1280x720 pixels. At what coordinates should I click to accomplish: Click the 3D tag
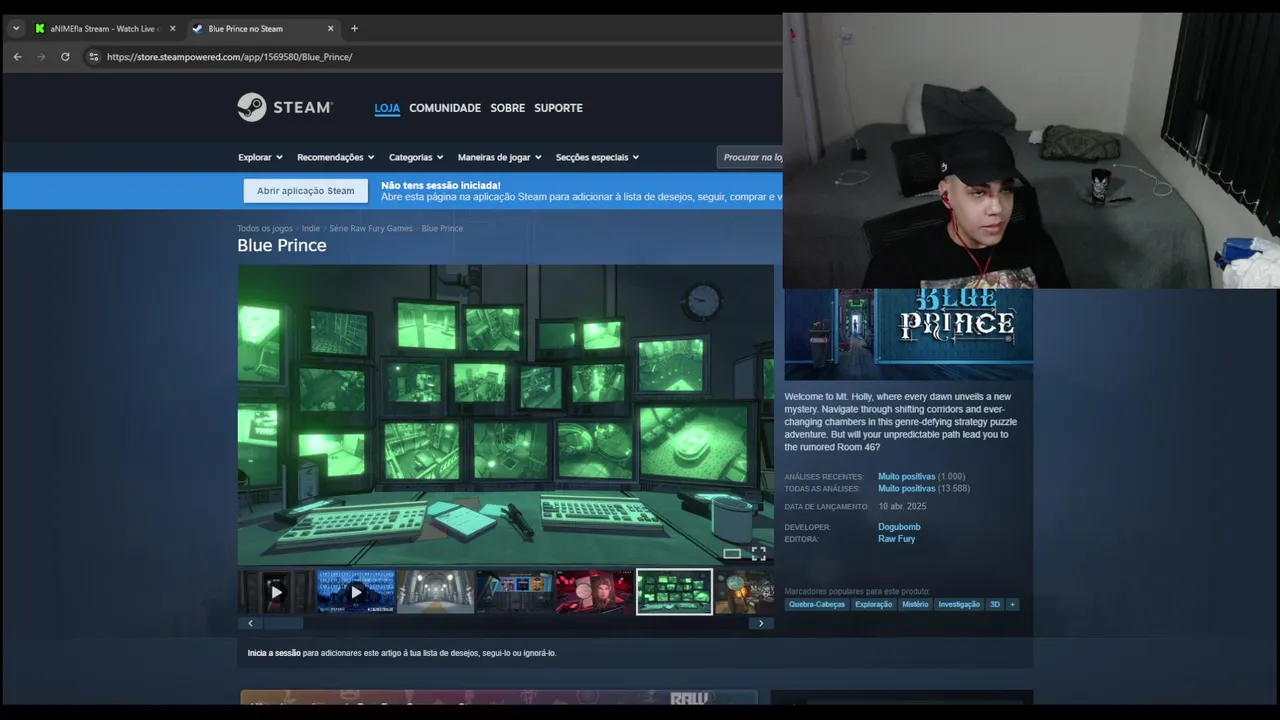(x=995, y=604)
